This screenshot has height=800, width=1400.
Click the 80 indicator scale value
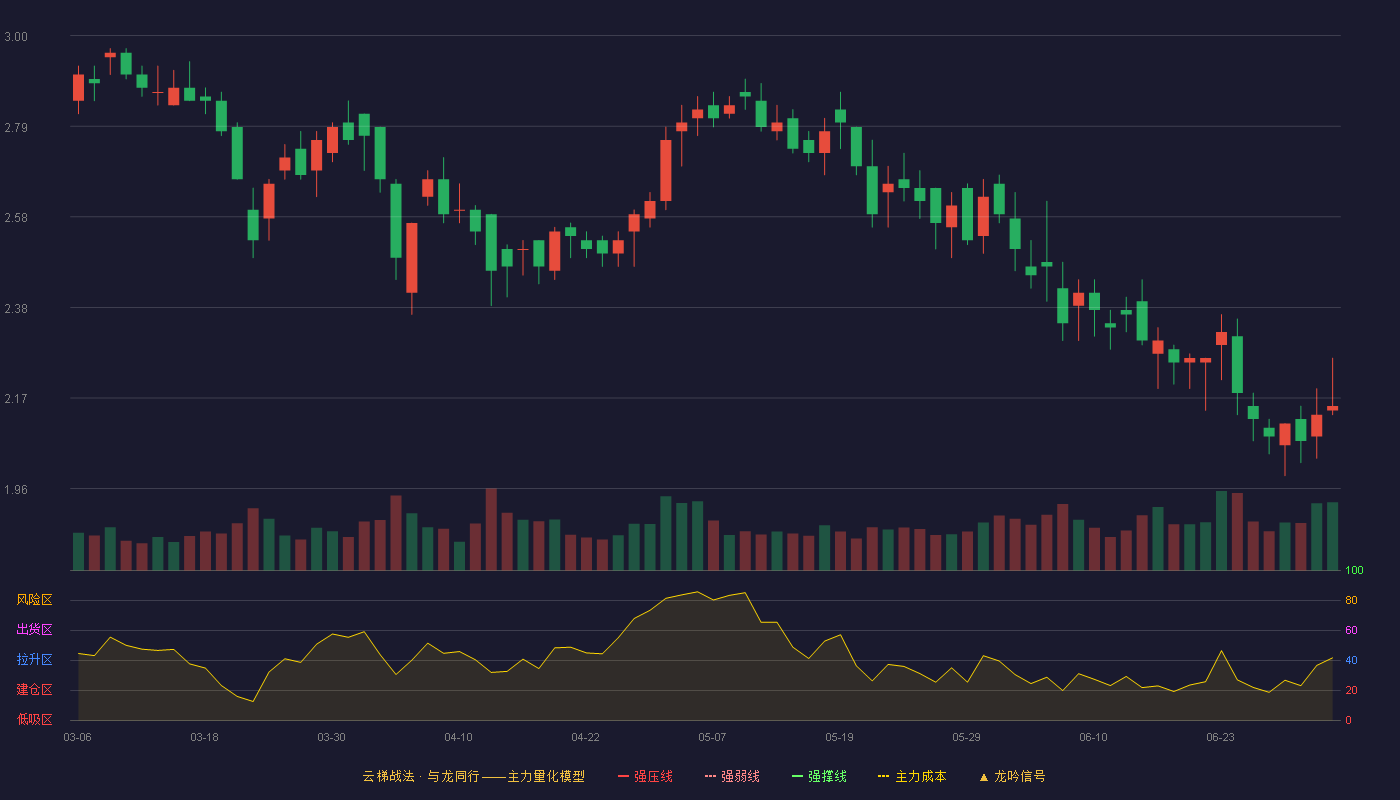(x=1351, y=600)
